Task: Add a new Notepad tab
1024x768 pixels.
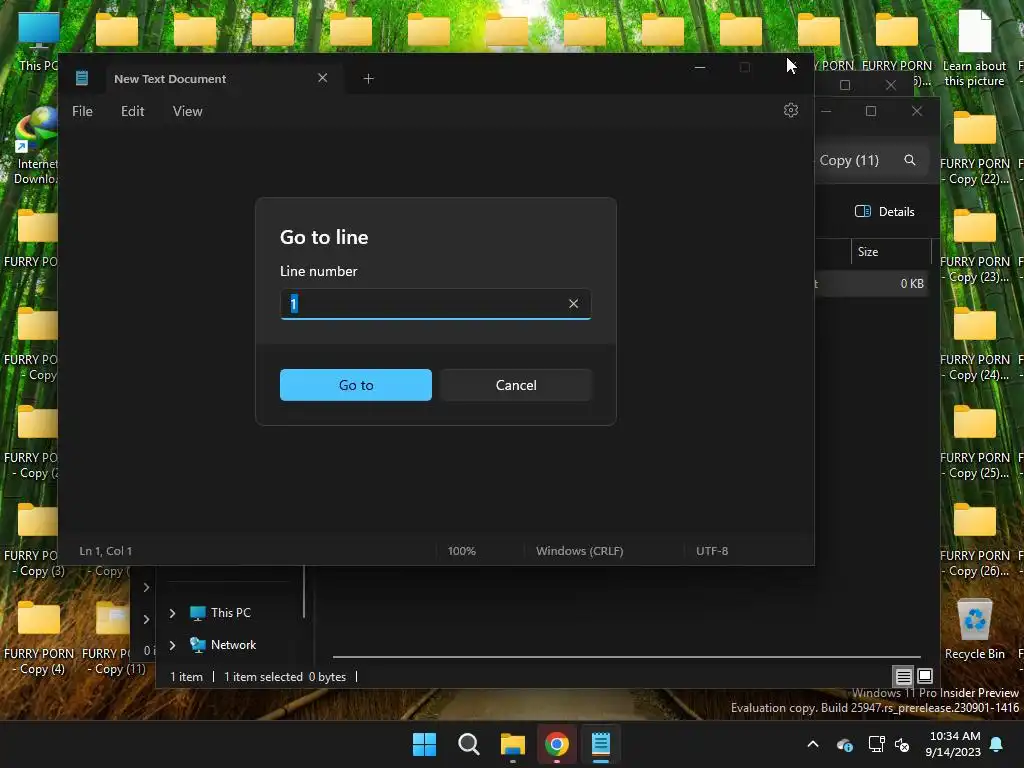Action: click(368, 78)
